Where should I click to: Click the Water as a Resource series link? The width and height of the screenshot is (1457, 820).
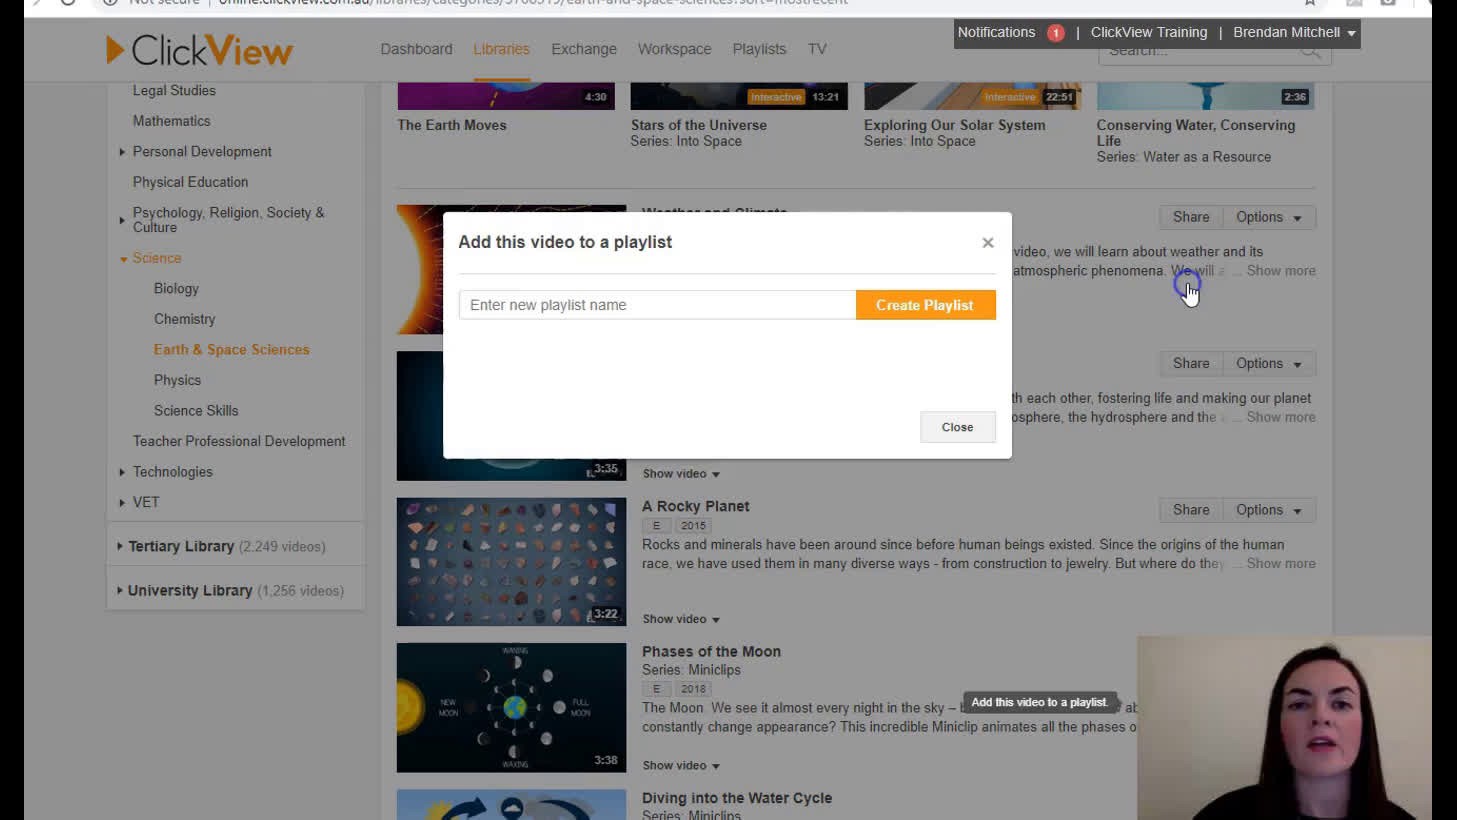click(x=1206, y=157)
